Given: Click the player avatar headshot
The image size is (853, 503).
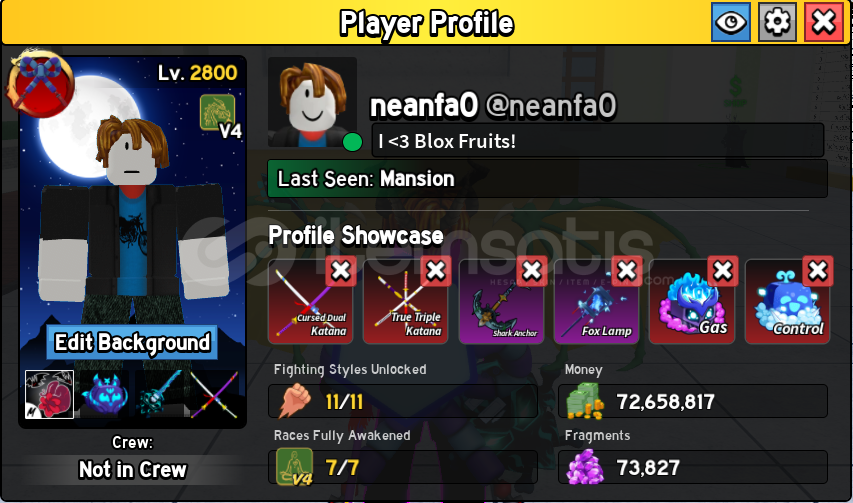Looking at the screenshot, I should point(313,102).
